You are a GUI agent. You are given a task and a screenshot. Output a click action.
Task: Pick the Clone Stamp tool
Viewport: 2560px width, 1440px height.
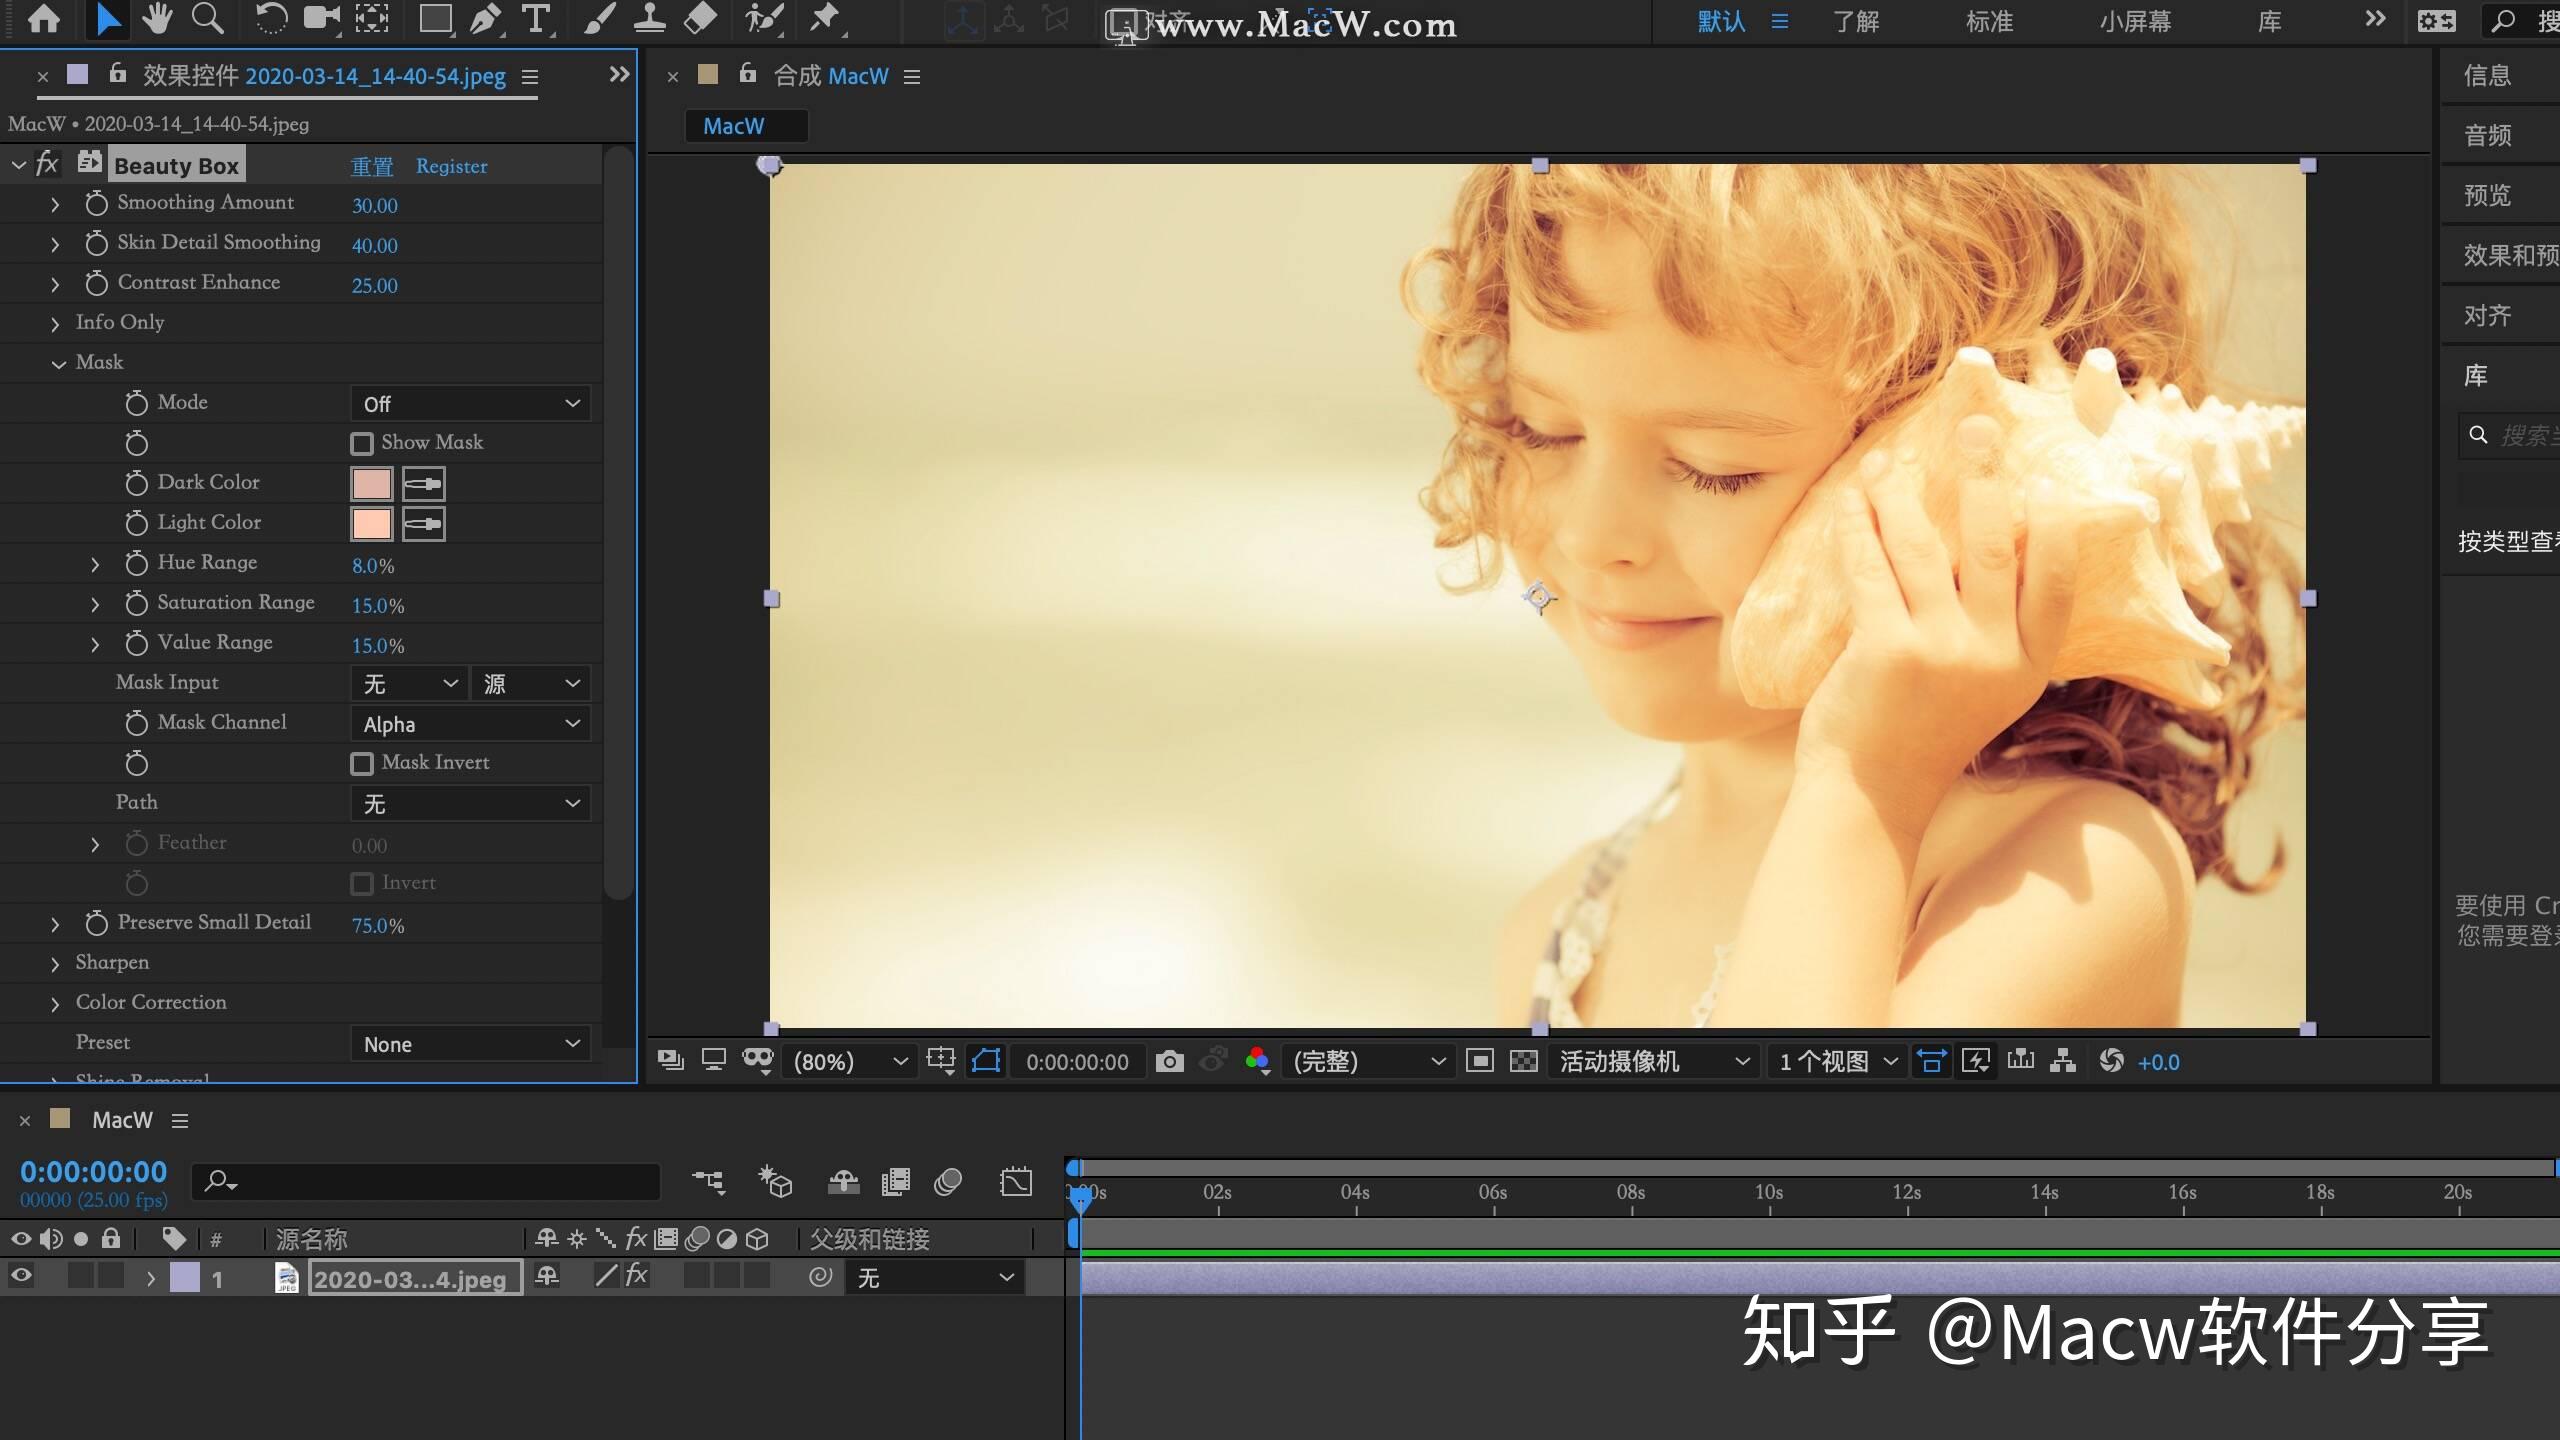pos(651,18)
